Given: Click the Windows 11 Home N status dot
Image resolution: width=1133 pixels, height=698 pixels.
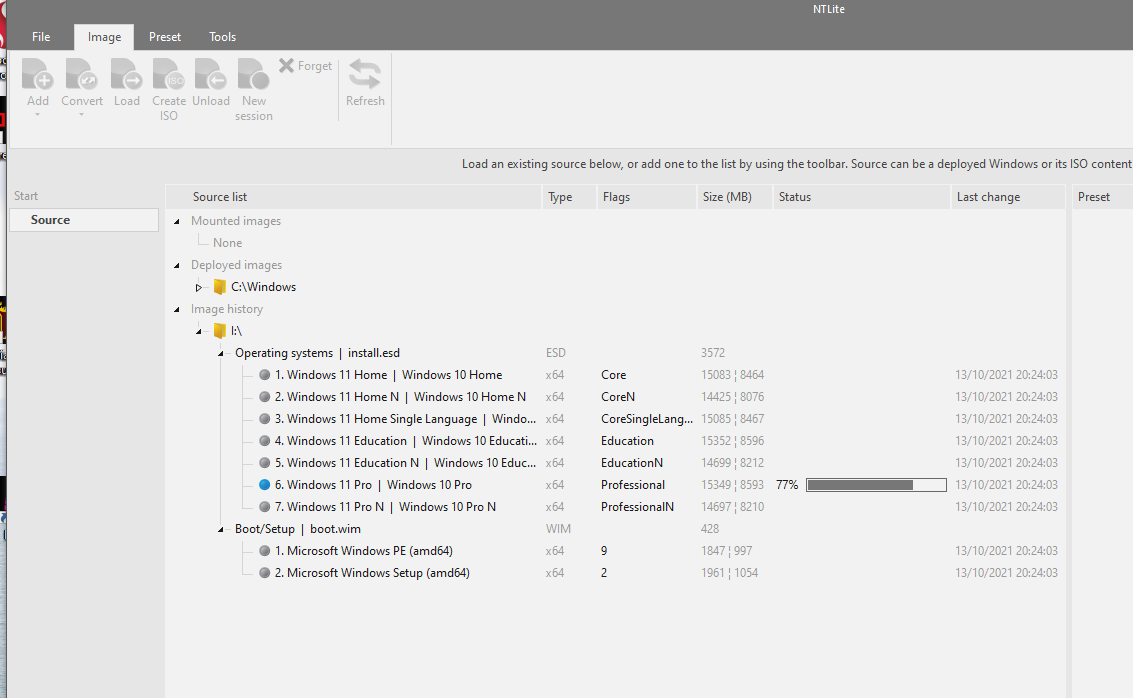Looking at the screenshot, I should [x=264, y=397].
